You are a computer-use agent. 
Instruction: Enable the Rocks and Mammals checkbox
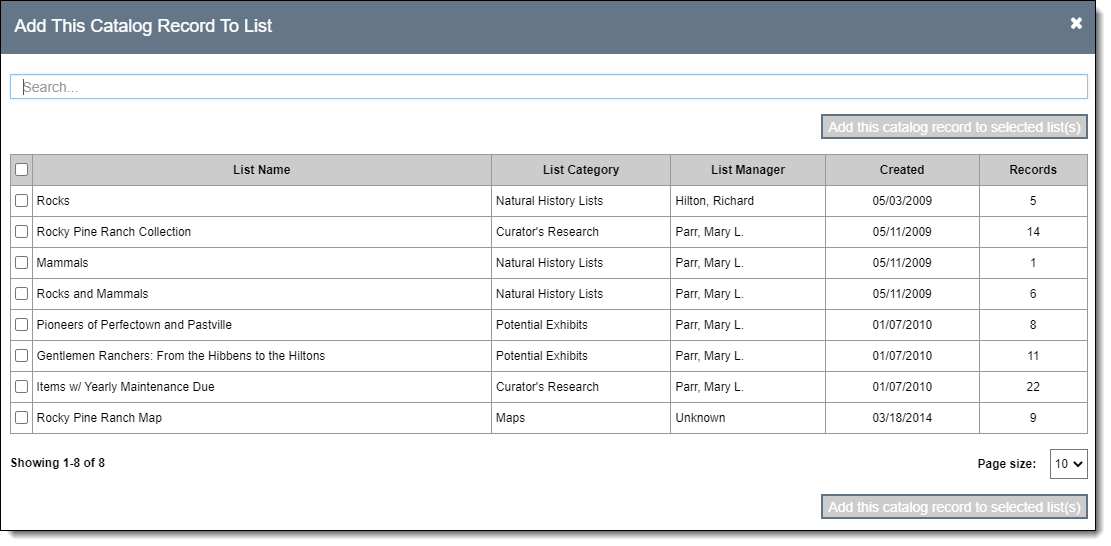22,294
